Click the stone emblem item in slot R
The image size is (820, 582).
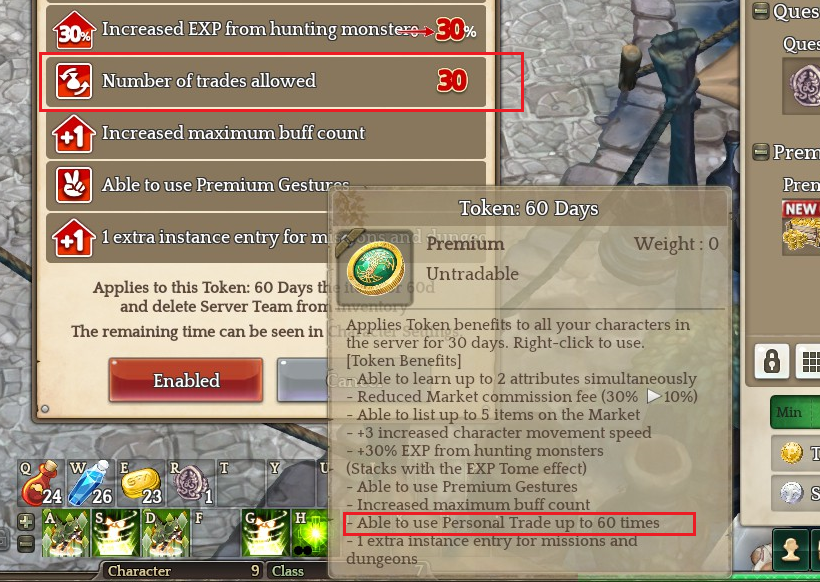[190, 482]
